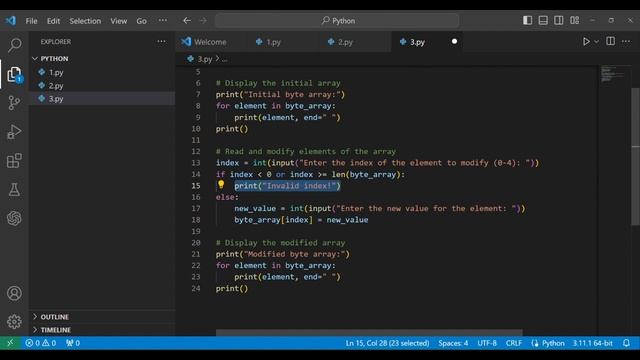This screenshot has width=640, height=360.
Task: Open notifications bell in status bar
Action: (627, 343)
